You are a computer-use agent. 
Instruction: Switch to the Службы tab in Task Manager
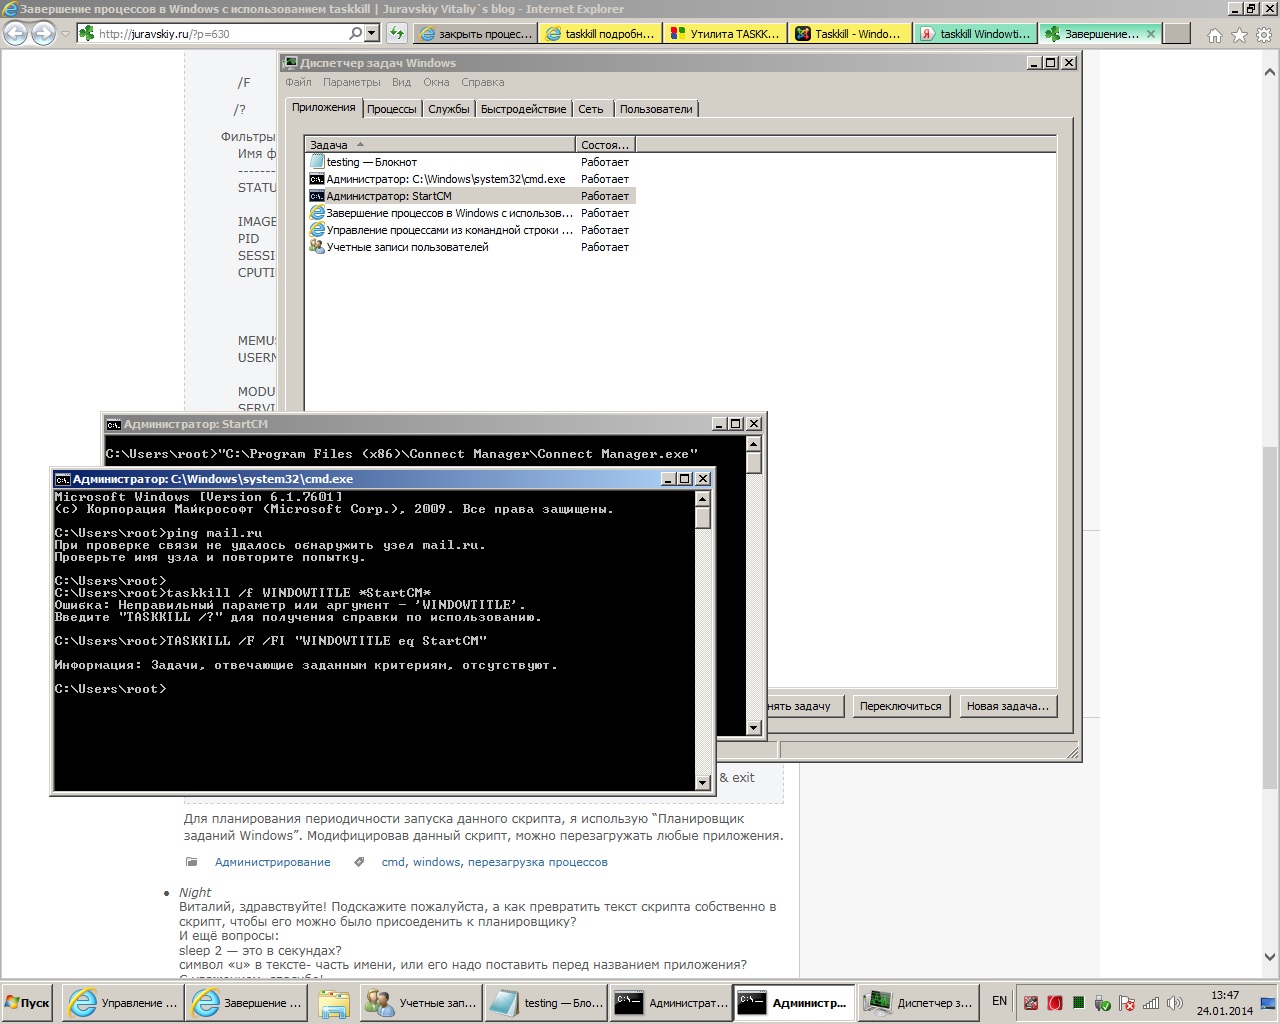click(449, 109)
